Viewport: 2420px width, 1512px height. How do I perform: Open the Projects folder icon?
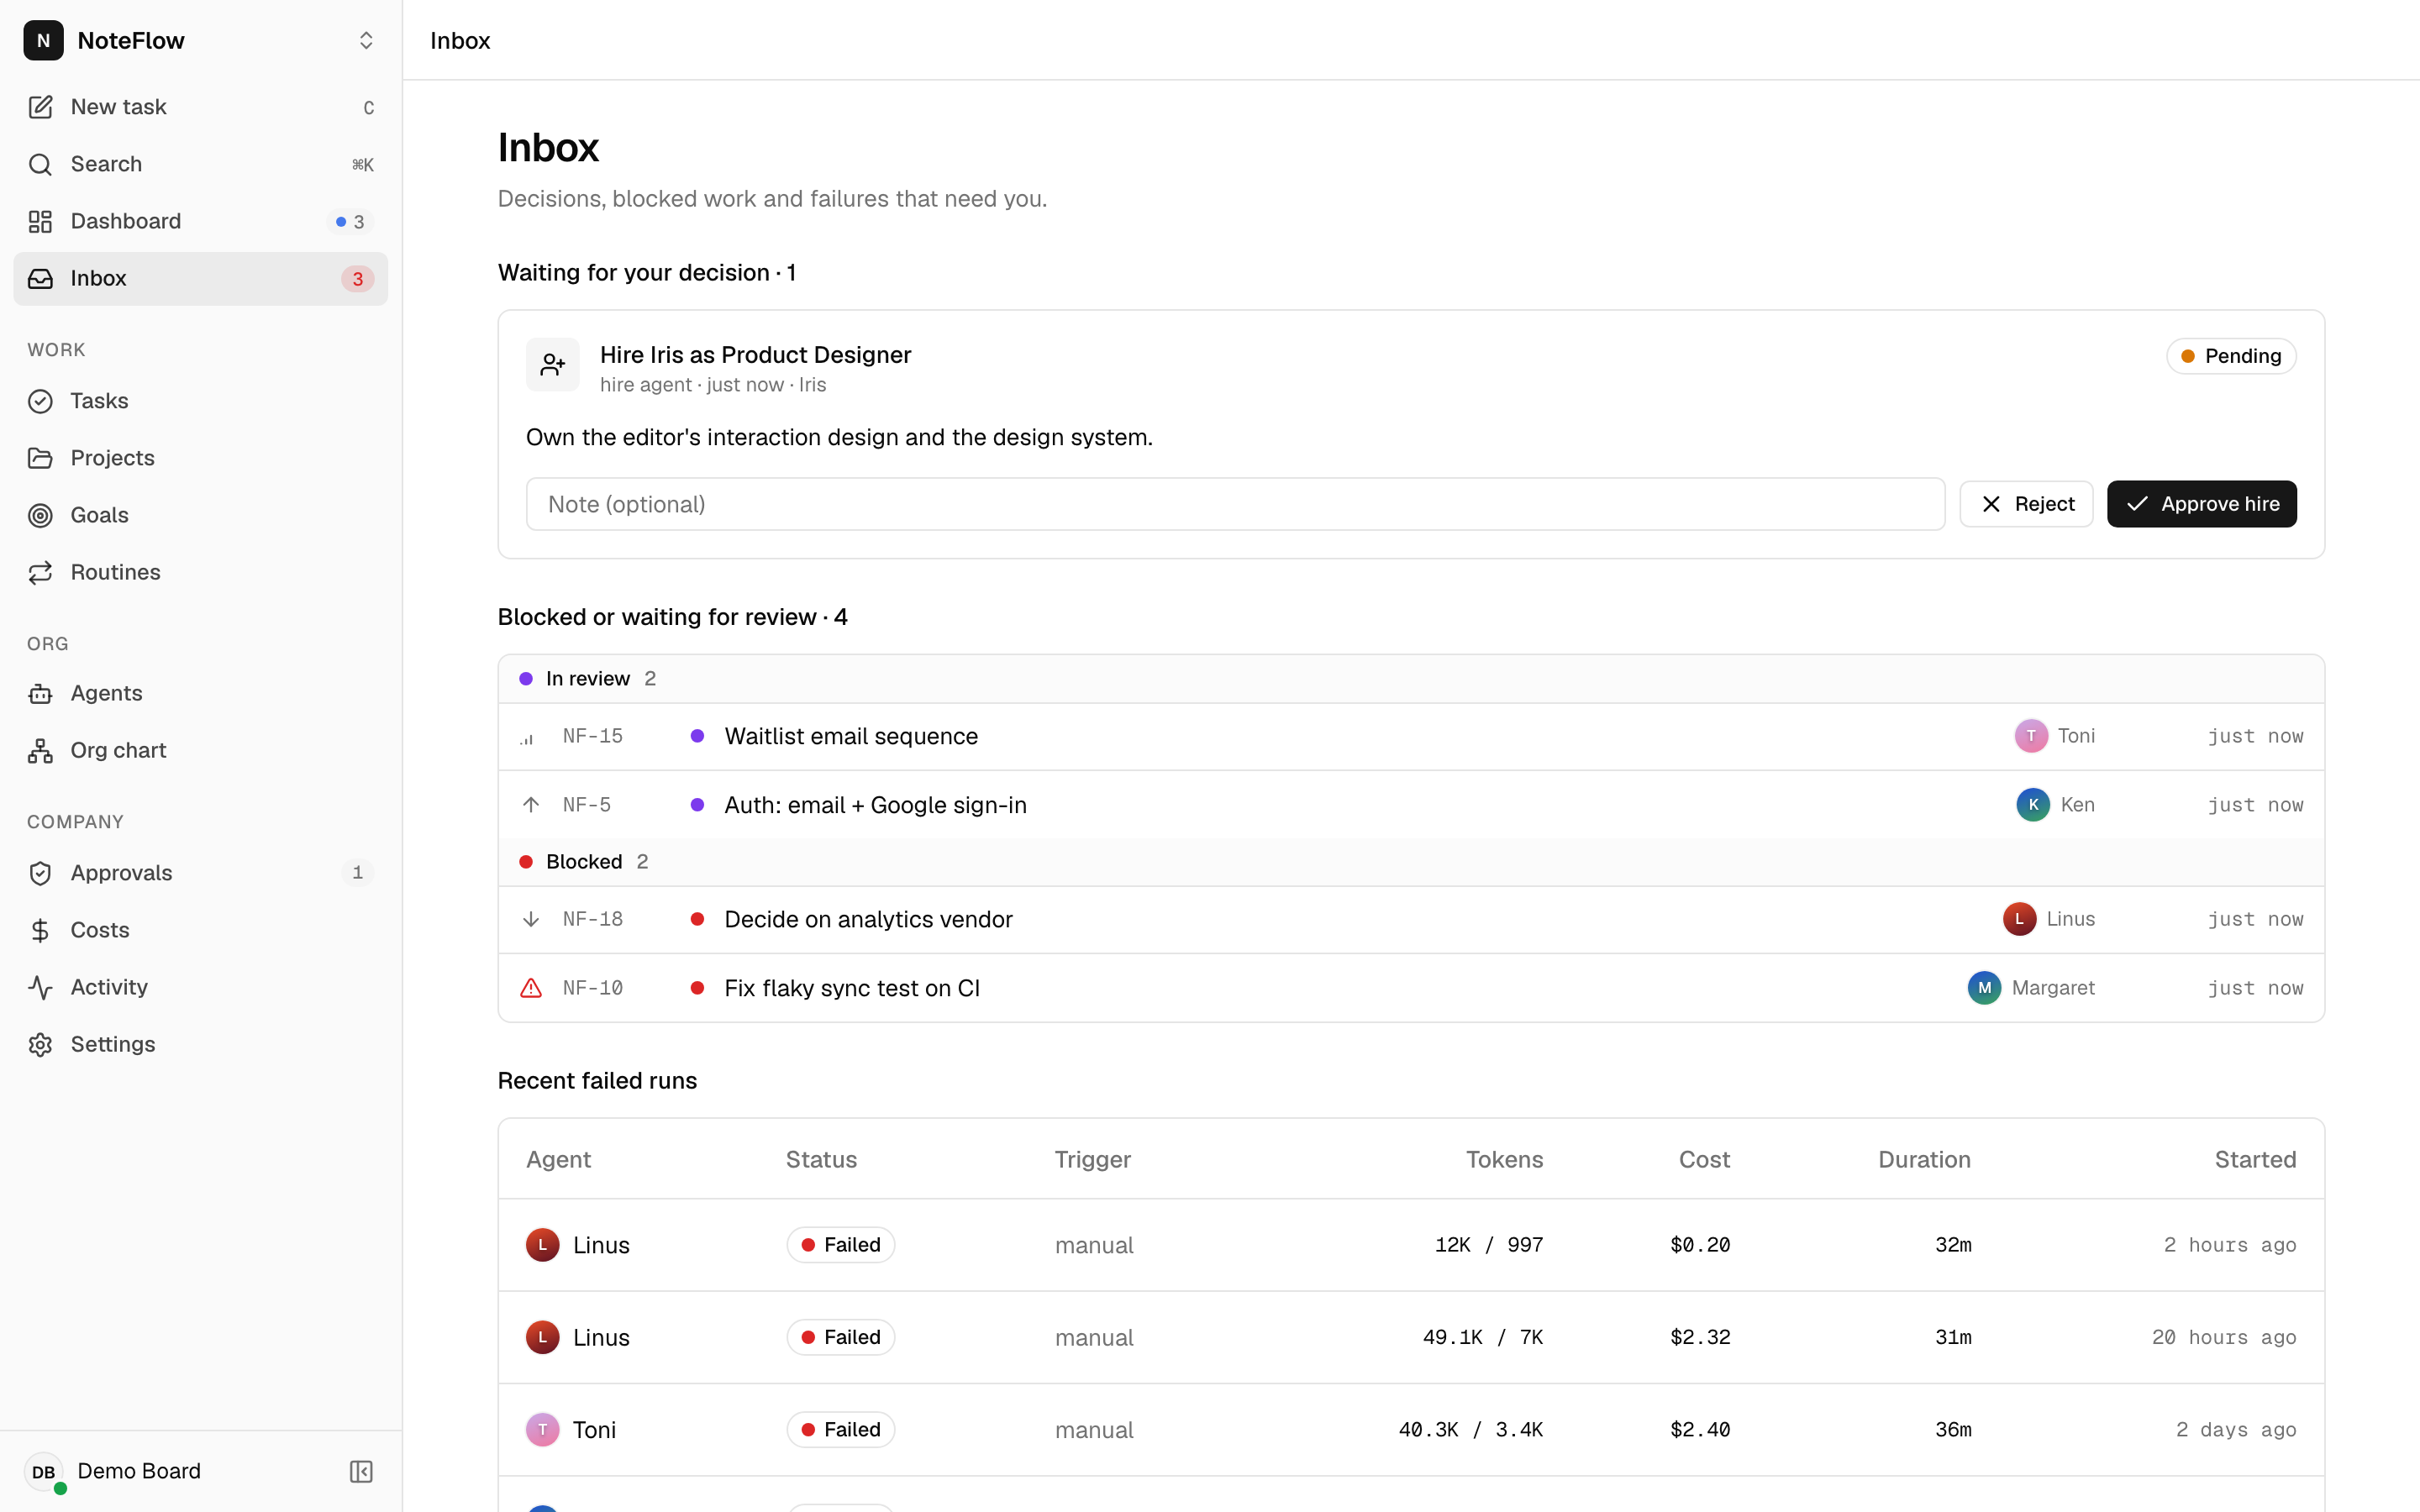(x=40, y=458)
